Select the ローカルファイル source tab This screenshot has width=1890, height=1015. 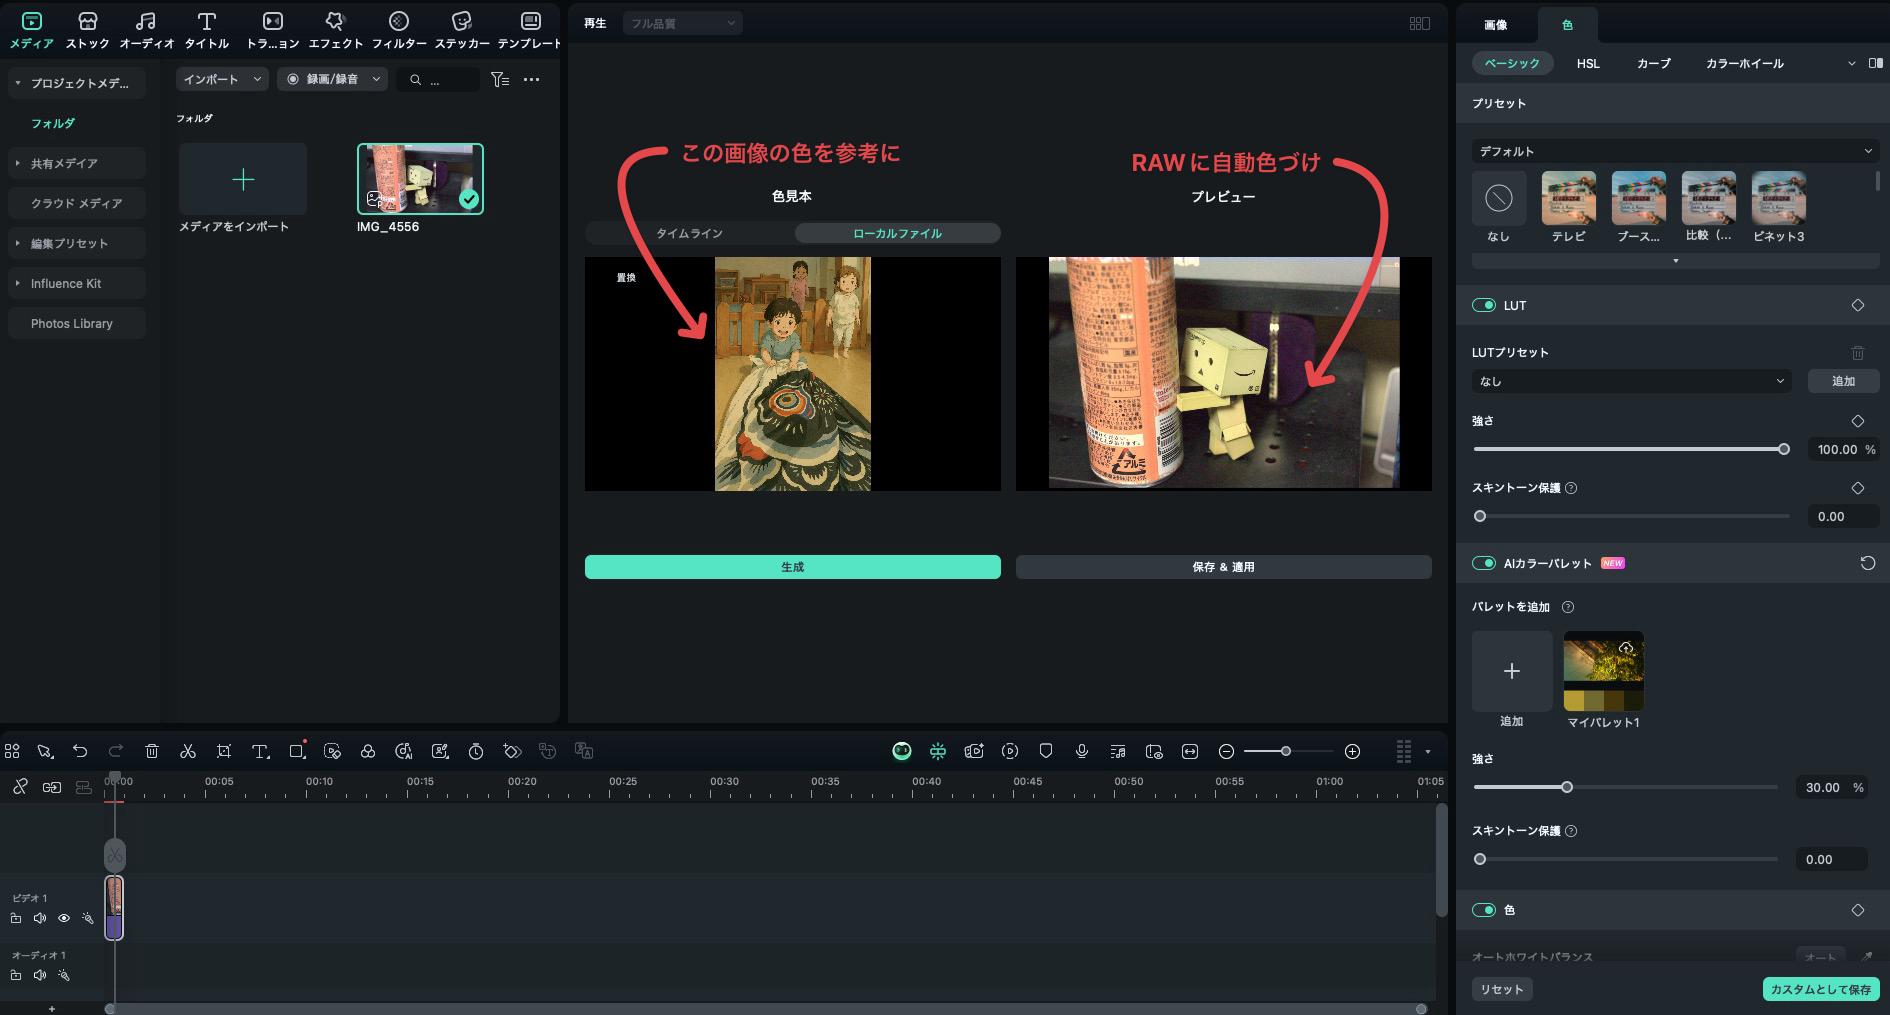pos(897,233)
